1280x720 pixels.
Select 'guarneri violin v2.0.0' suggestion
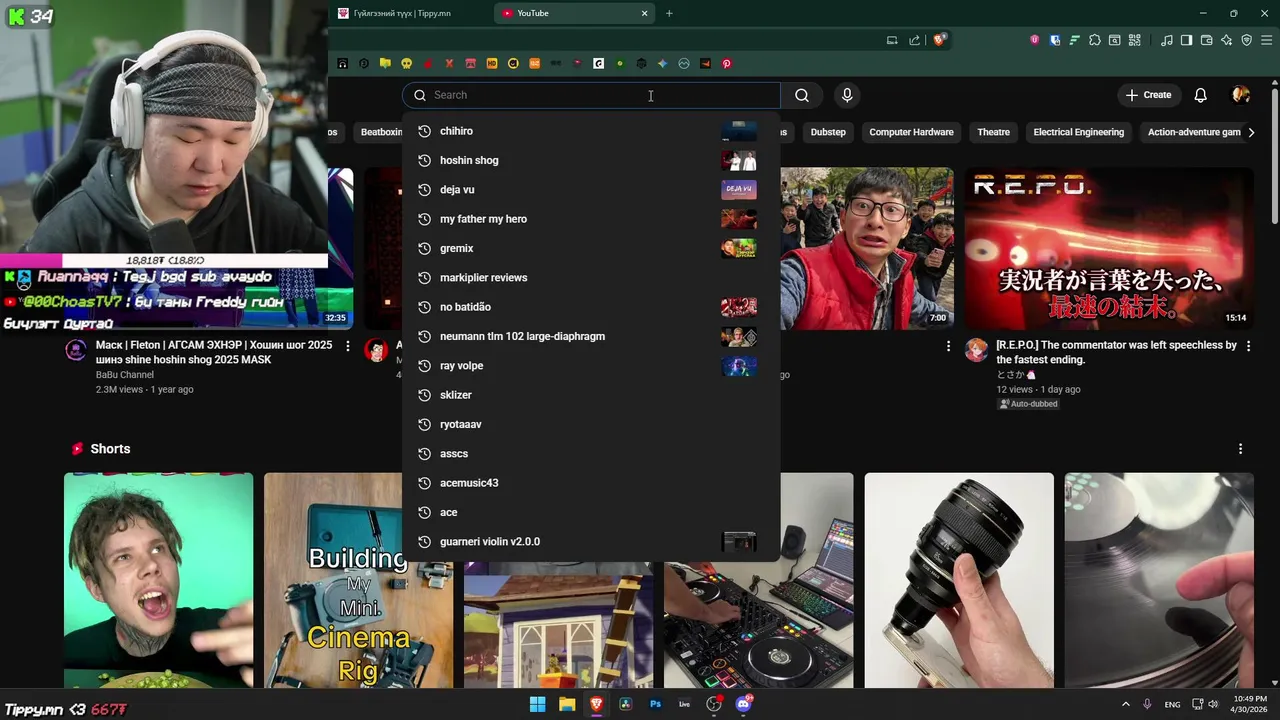click(x=590, y=541)
